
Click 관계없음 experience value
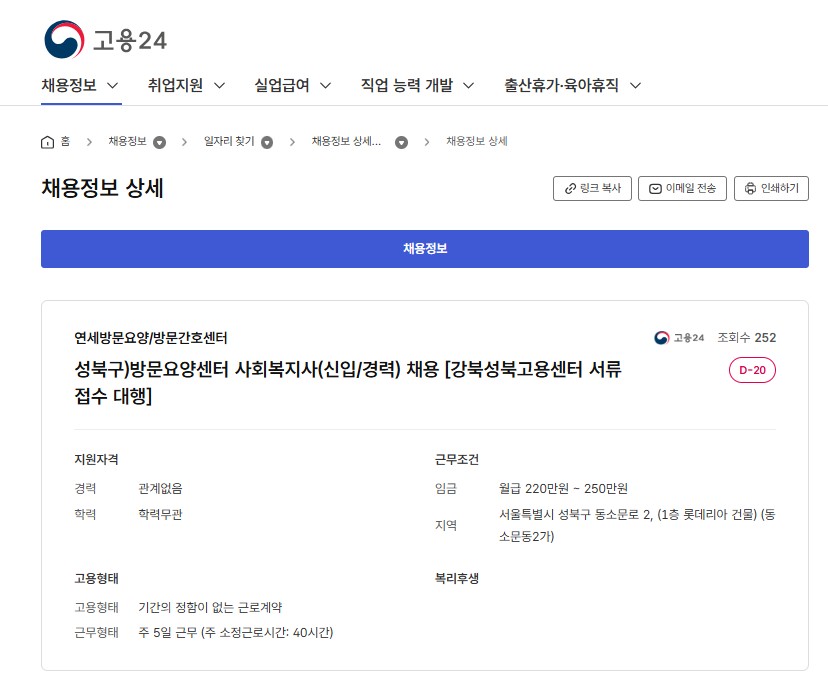tap(161, 489)
